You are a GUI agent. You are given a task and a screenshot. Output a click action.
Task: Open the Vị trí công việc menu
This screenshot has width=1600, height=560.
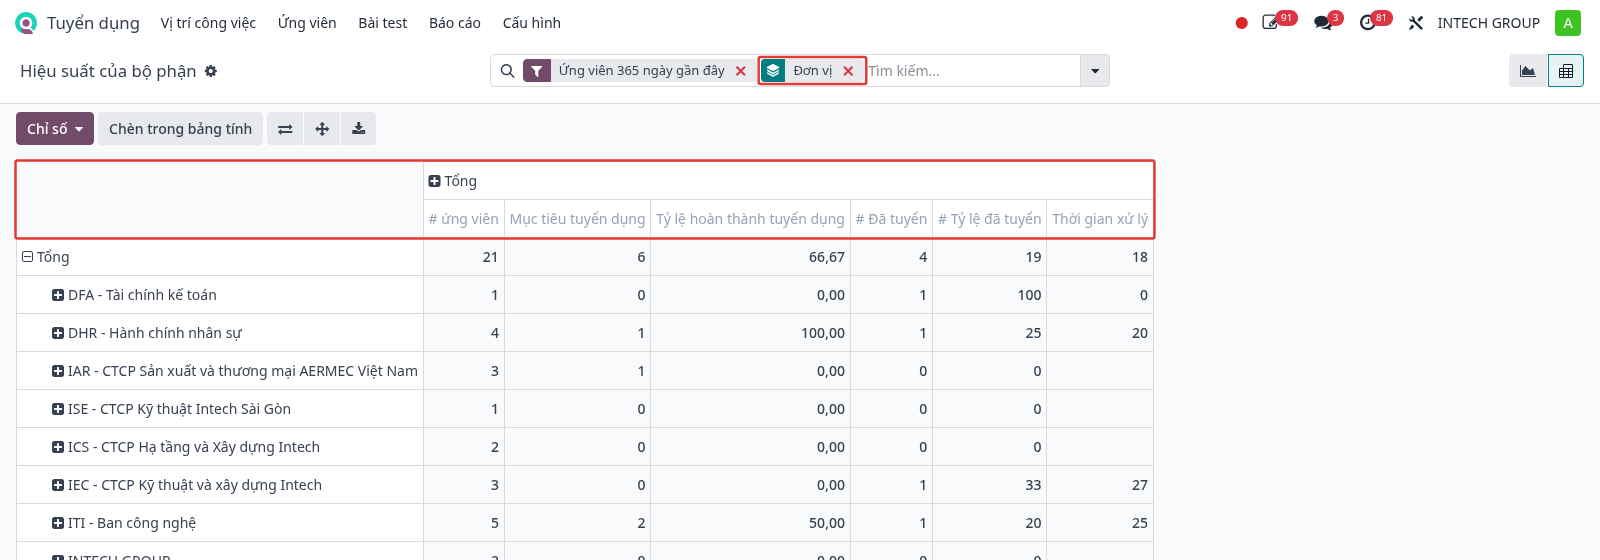click(208, 23)
